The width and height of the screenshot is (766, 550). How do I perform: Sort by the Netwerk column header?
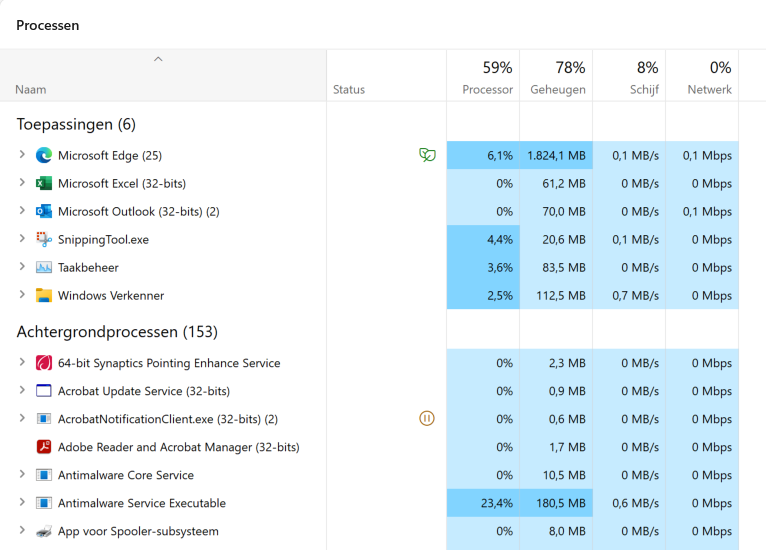pyautogui.click(x=702, y=76)
